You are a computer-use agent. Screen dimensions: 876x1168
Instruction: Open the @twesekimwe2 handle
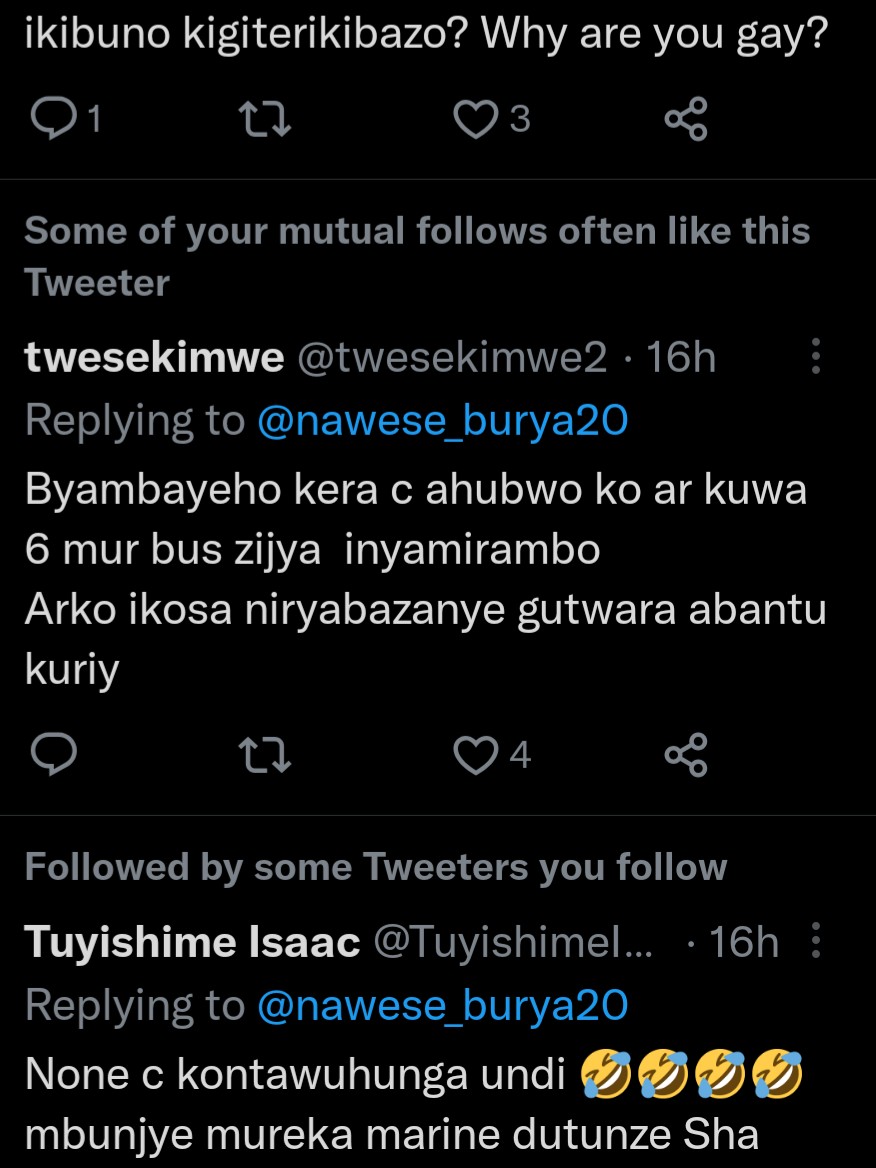[x=452, y=358]
